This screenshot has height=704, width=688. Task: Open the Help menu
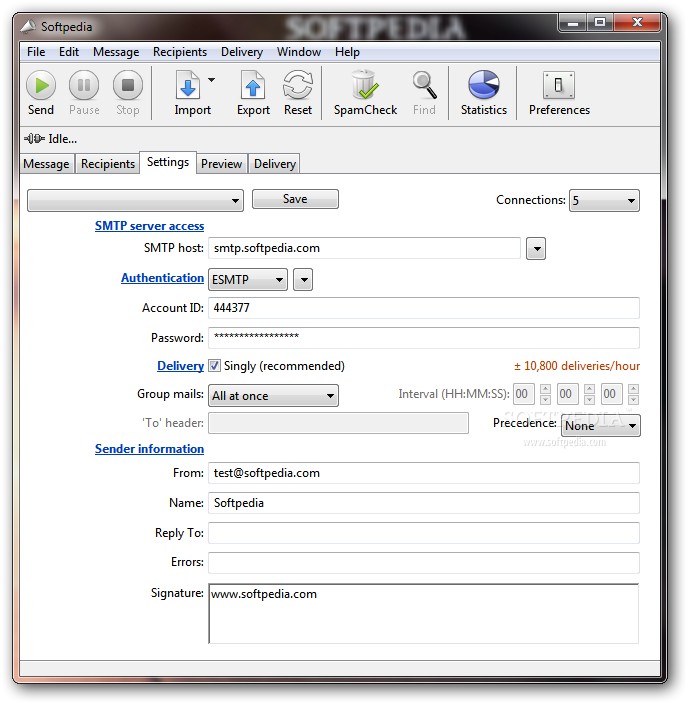(x=347, y=52)
